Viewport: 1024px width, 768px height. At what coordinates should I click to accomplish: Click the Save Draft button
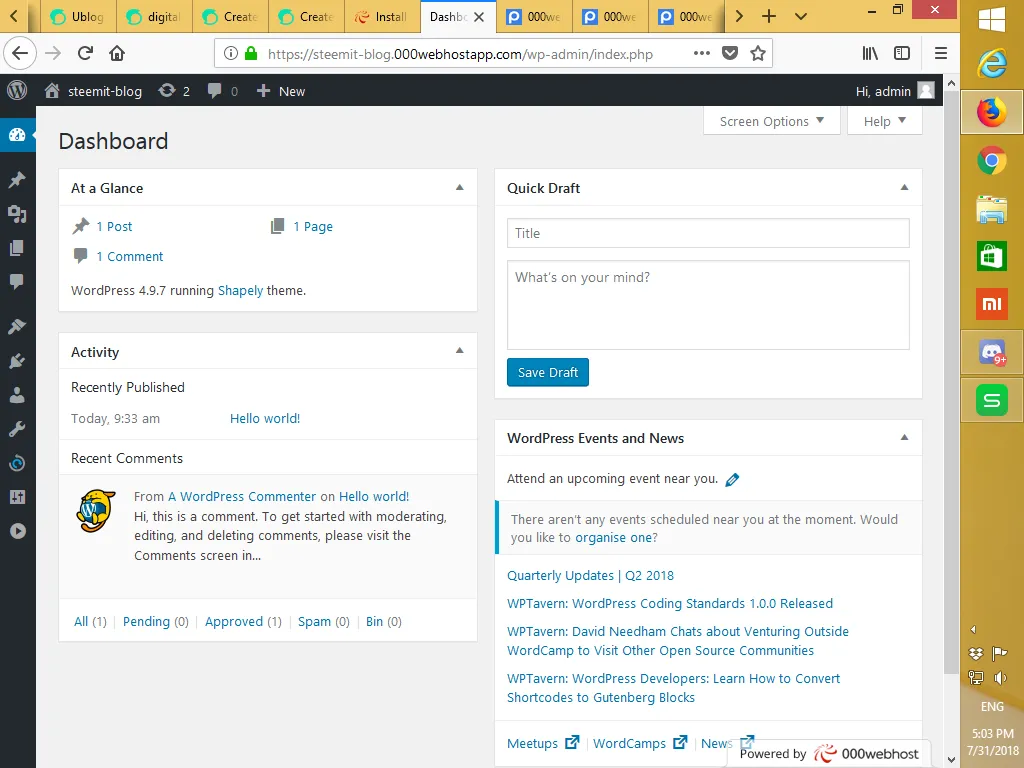coord(548,372)
